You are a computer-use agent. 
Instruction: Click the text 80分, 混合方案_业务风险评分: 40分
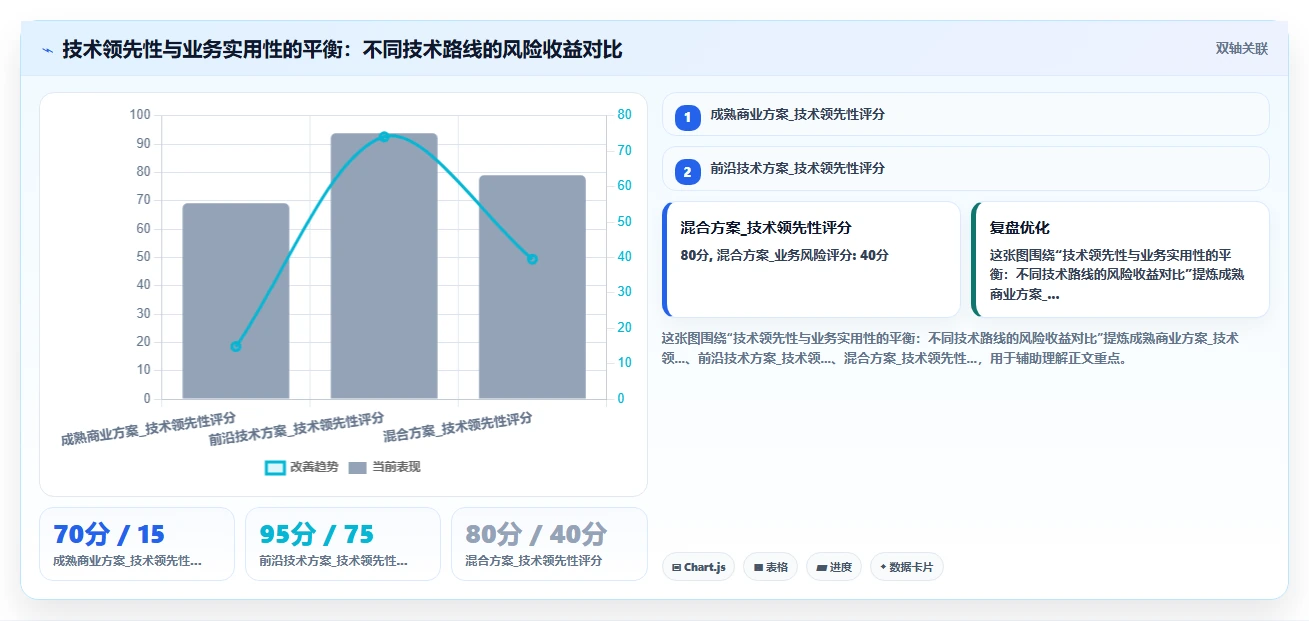(x=784, y=255)
